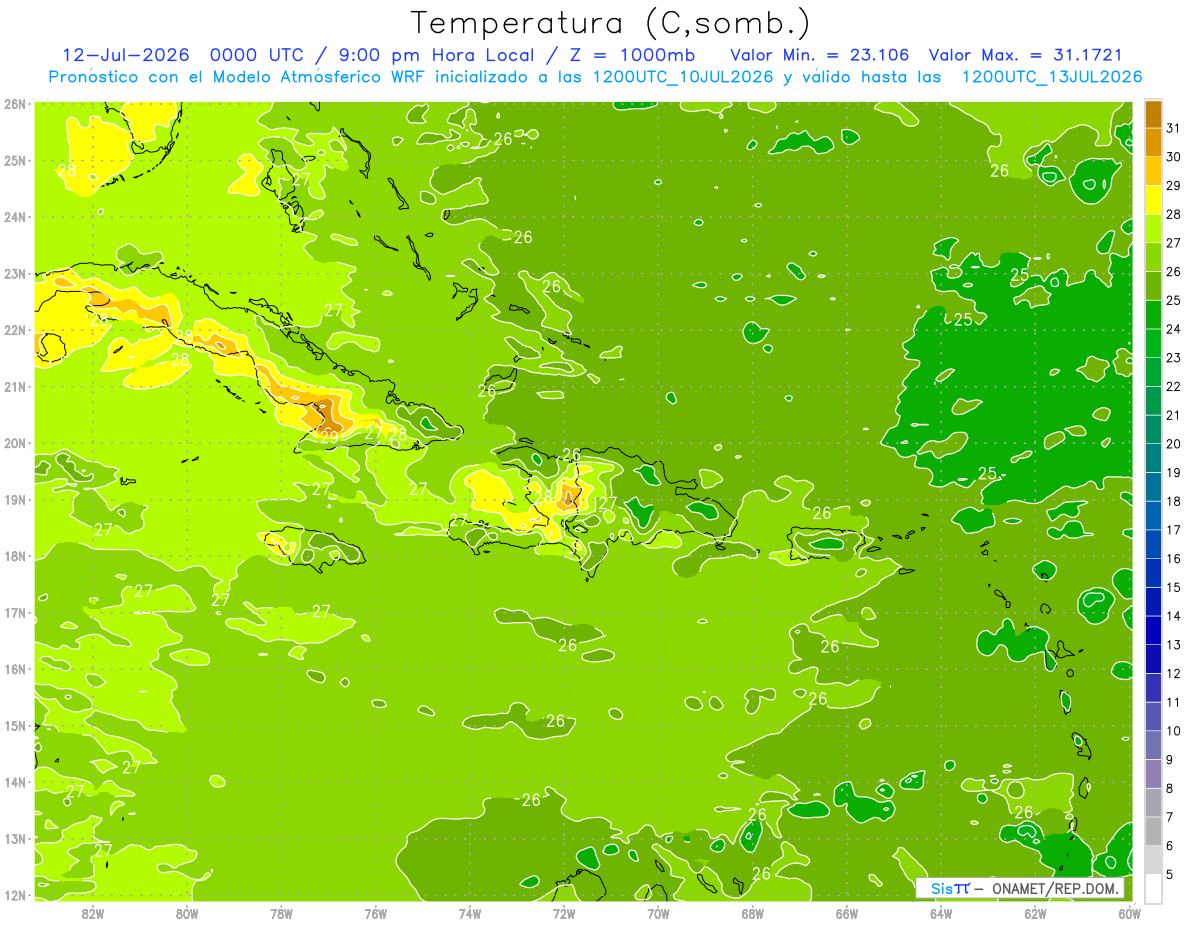
Task: Click the "14N" latitude axis label
Action: pos(15,782)
